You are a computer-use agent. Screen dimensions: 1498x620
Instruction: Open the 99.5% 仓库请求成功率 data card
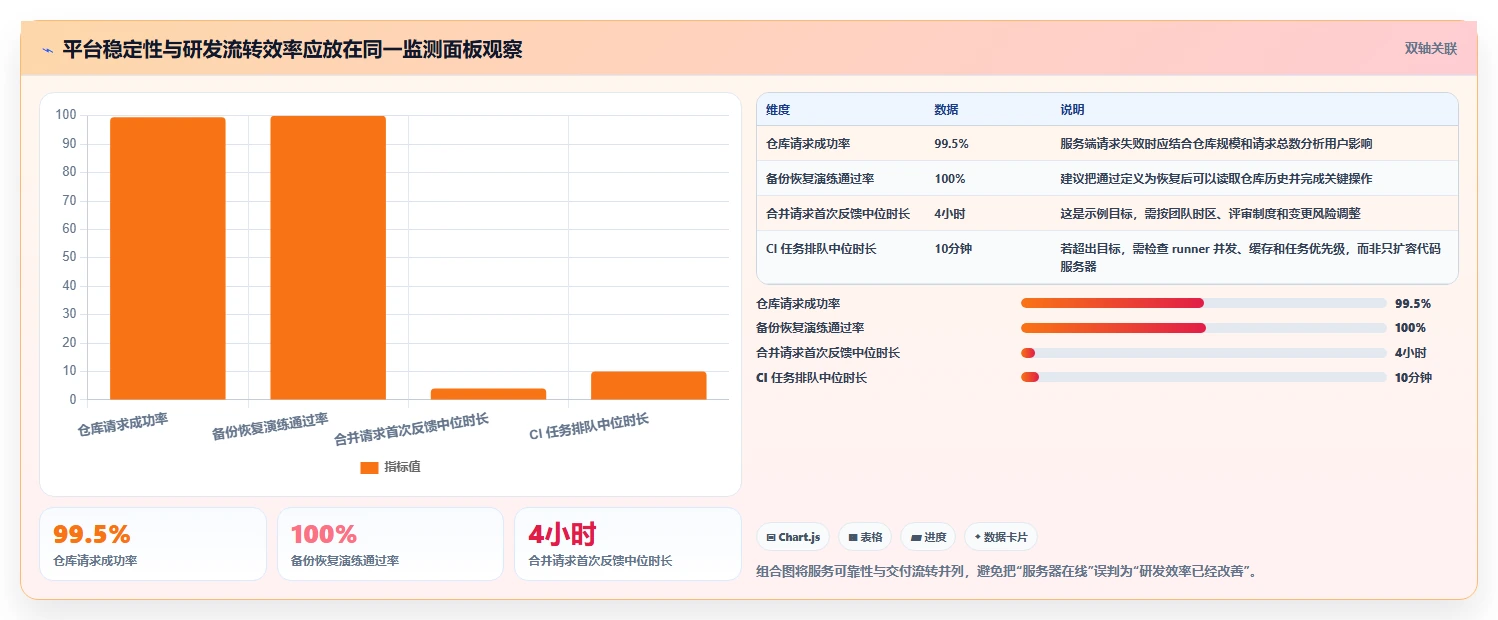tap(153, 544)
